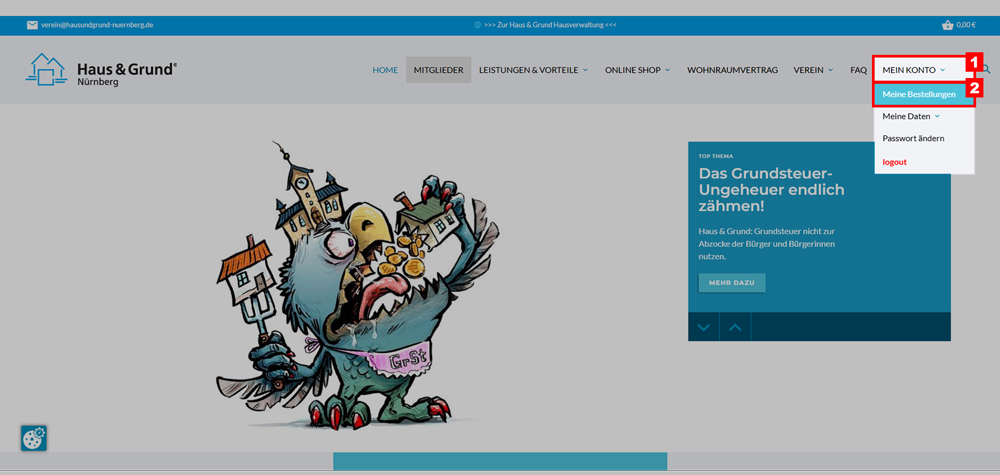Image resolution: width=1000 pixels, height=475 pixels.
Task: Choose Passwort ändern in account menu
Action: click(913, 138)
